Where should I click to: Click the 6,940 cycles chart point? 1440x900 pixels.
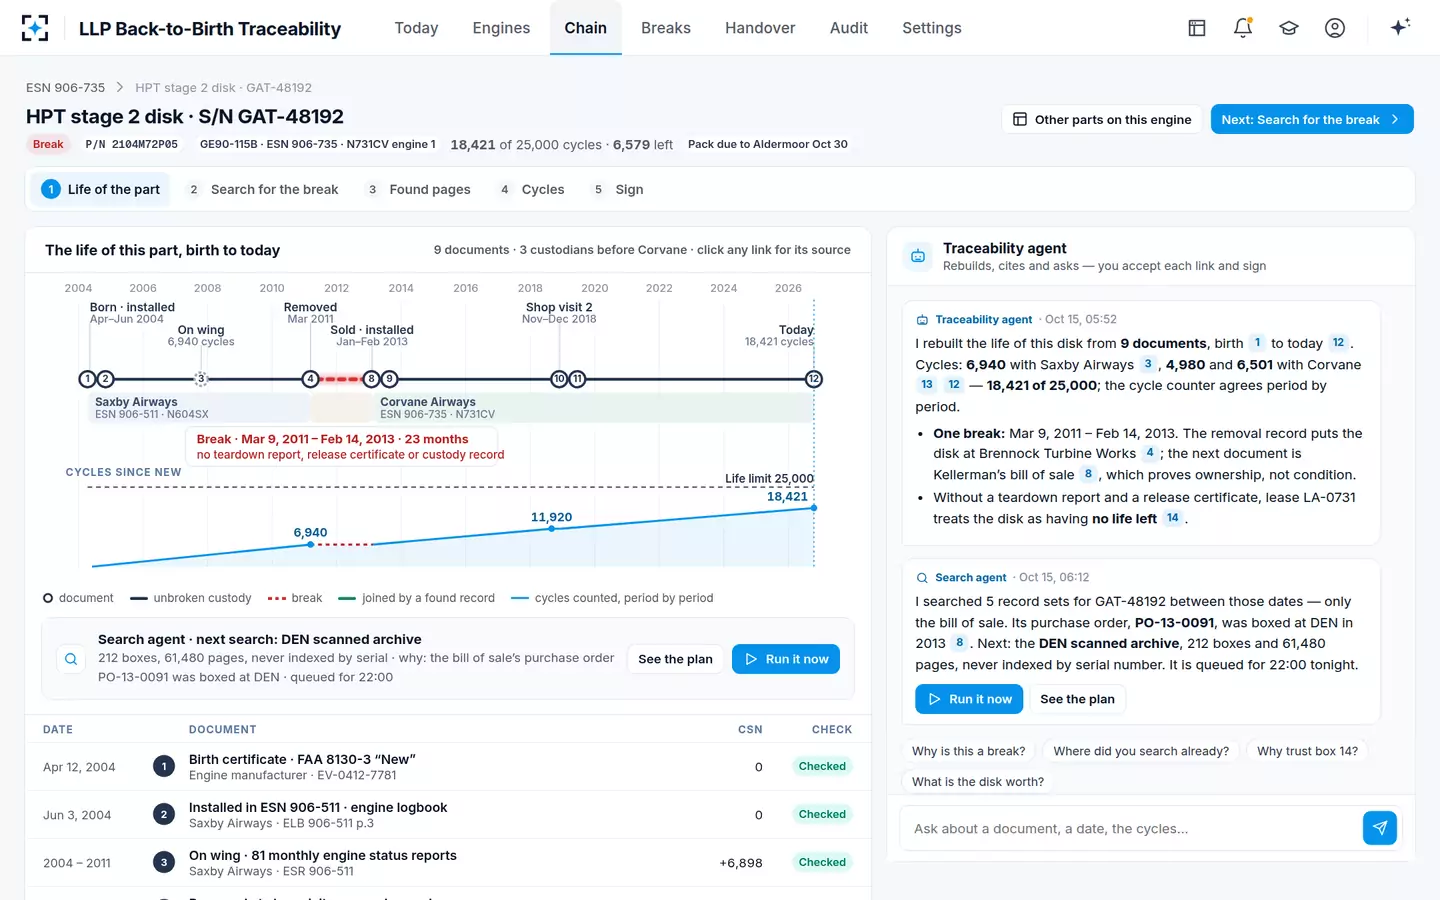(310, 544)
